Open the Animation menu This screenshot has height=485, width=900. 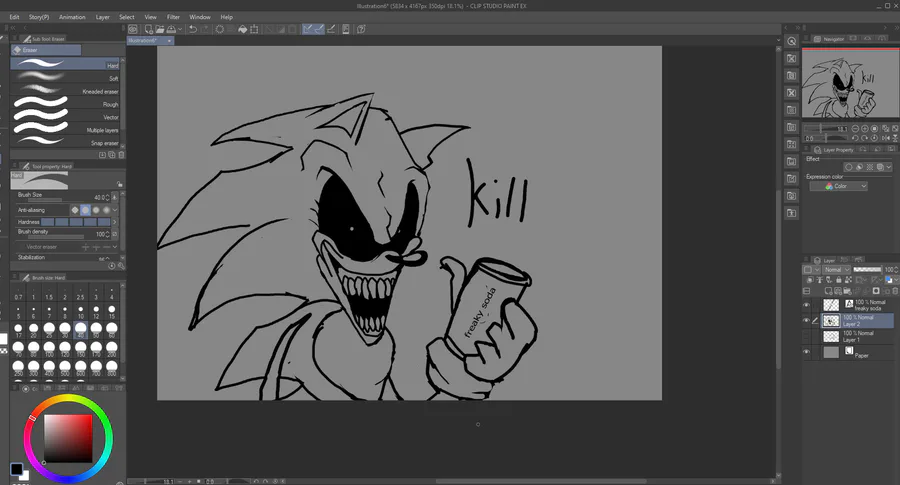point(72,17)
